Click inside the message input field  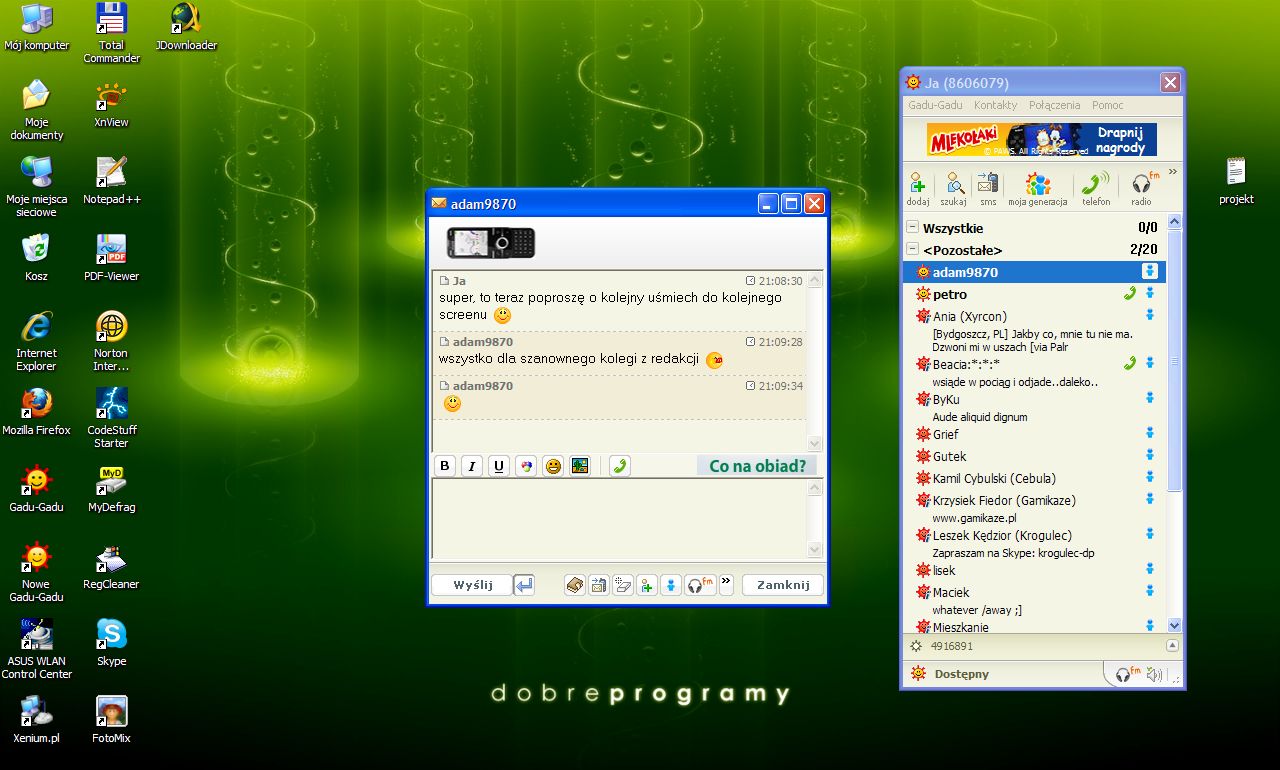(620, 518)
